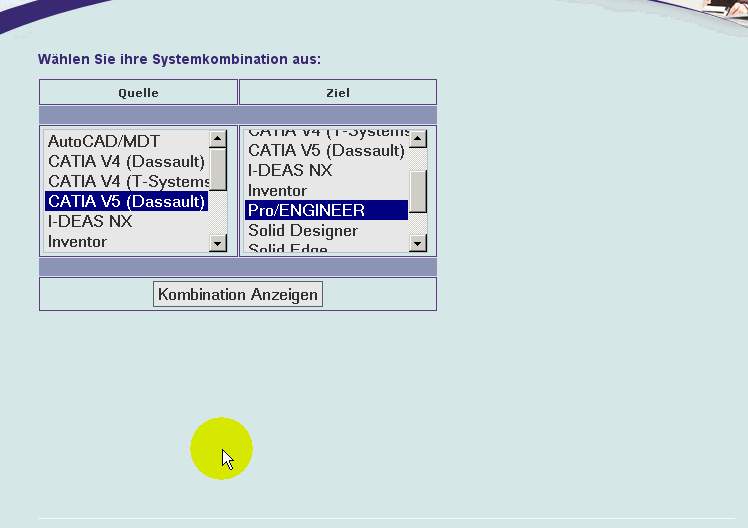Select Pro/ENGINEER in Ziel list
This screenshot has width=748, height=528.
click(x=326, y=210)
